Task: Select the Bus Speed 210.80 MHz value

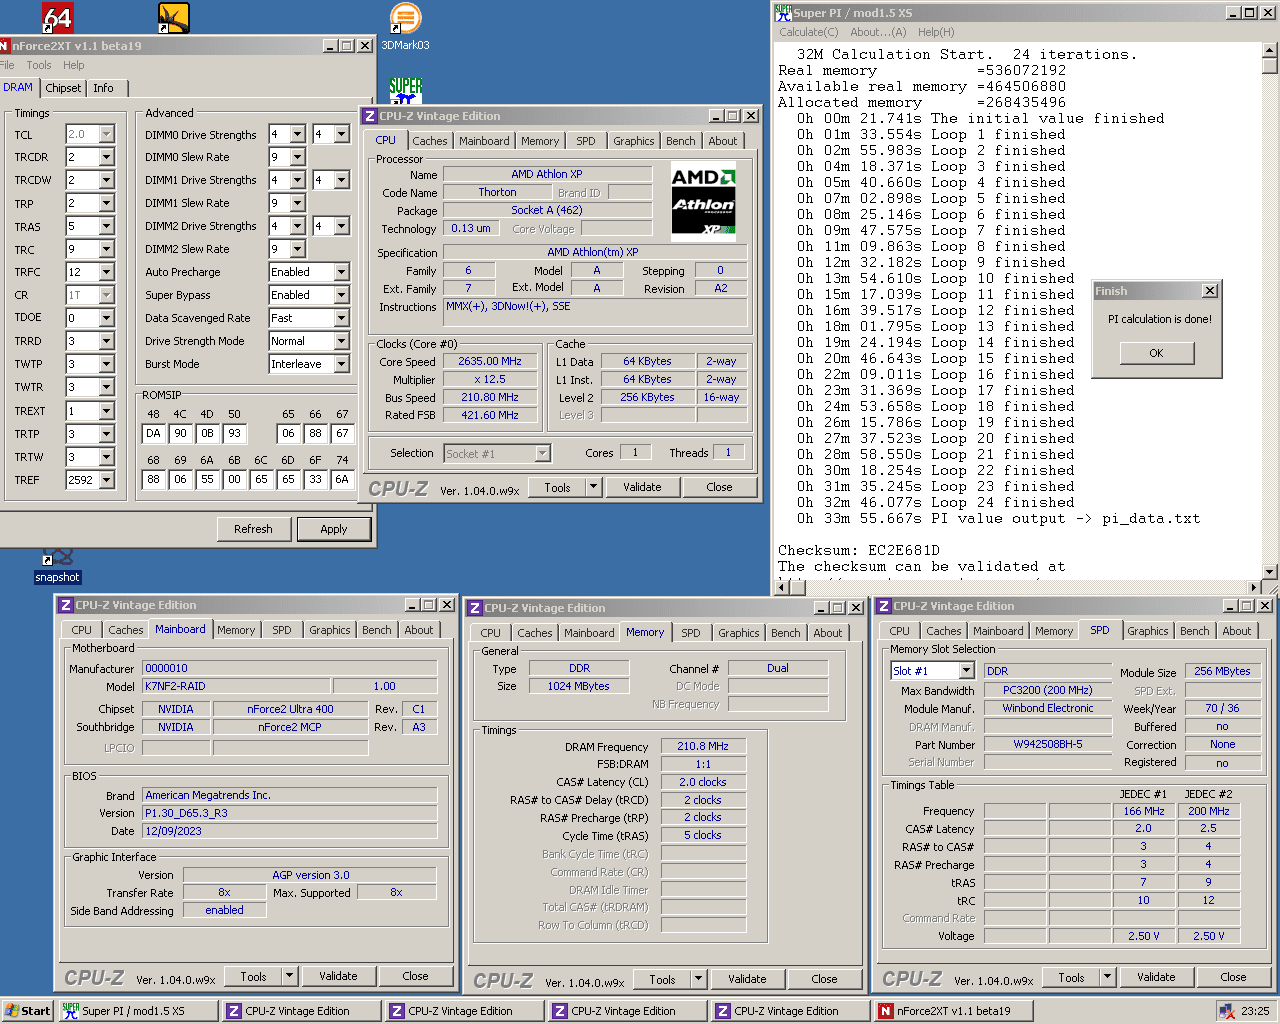Action: 490,397
